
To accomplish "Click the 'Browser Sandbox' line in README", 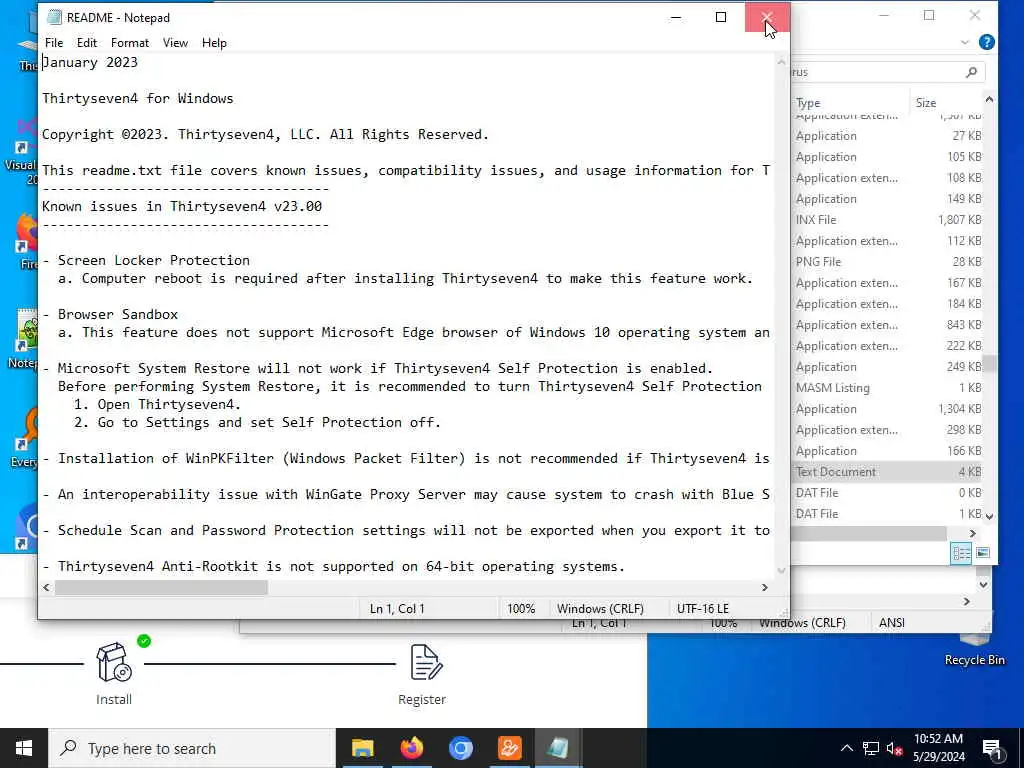I will tap(118, 314).
